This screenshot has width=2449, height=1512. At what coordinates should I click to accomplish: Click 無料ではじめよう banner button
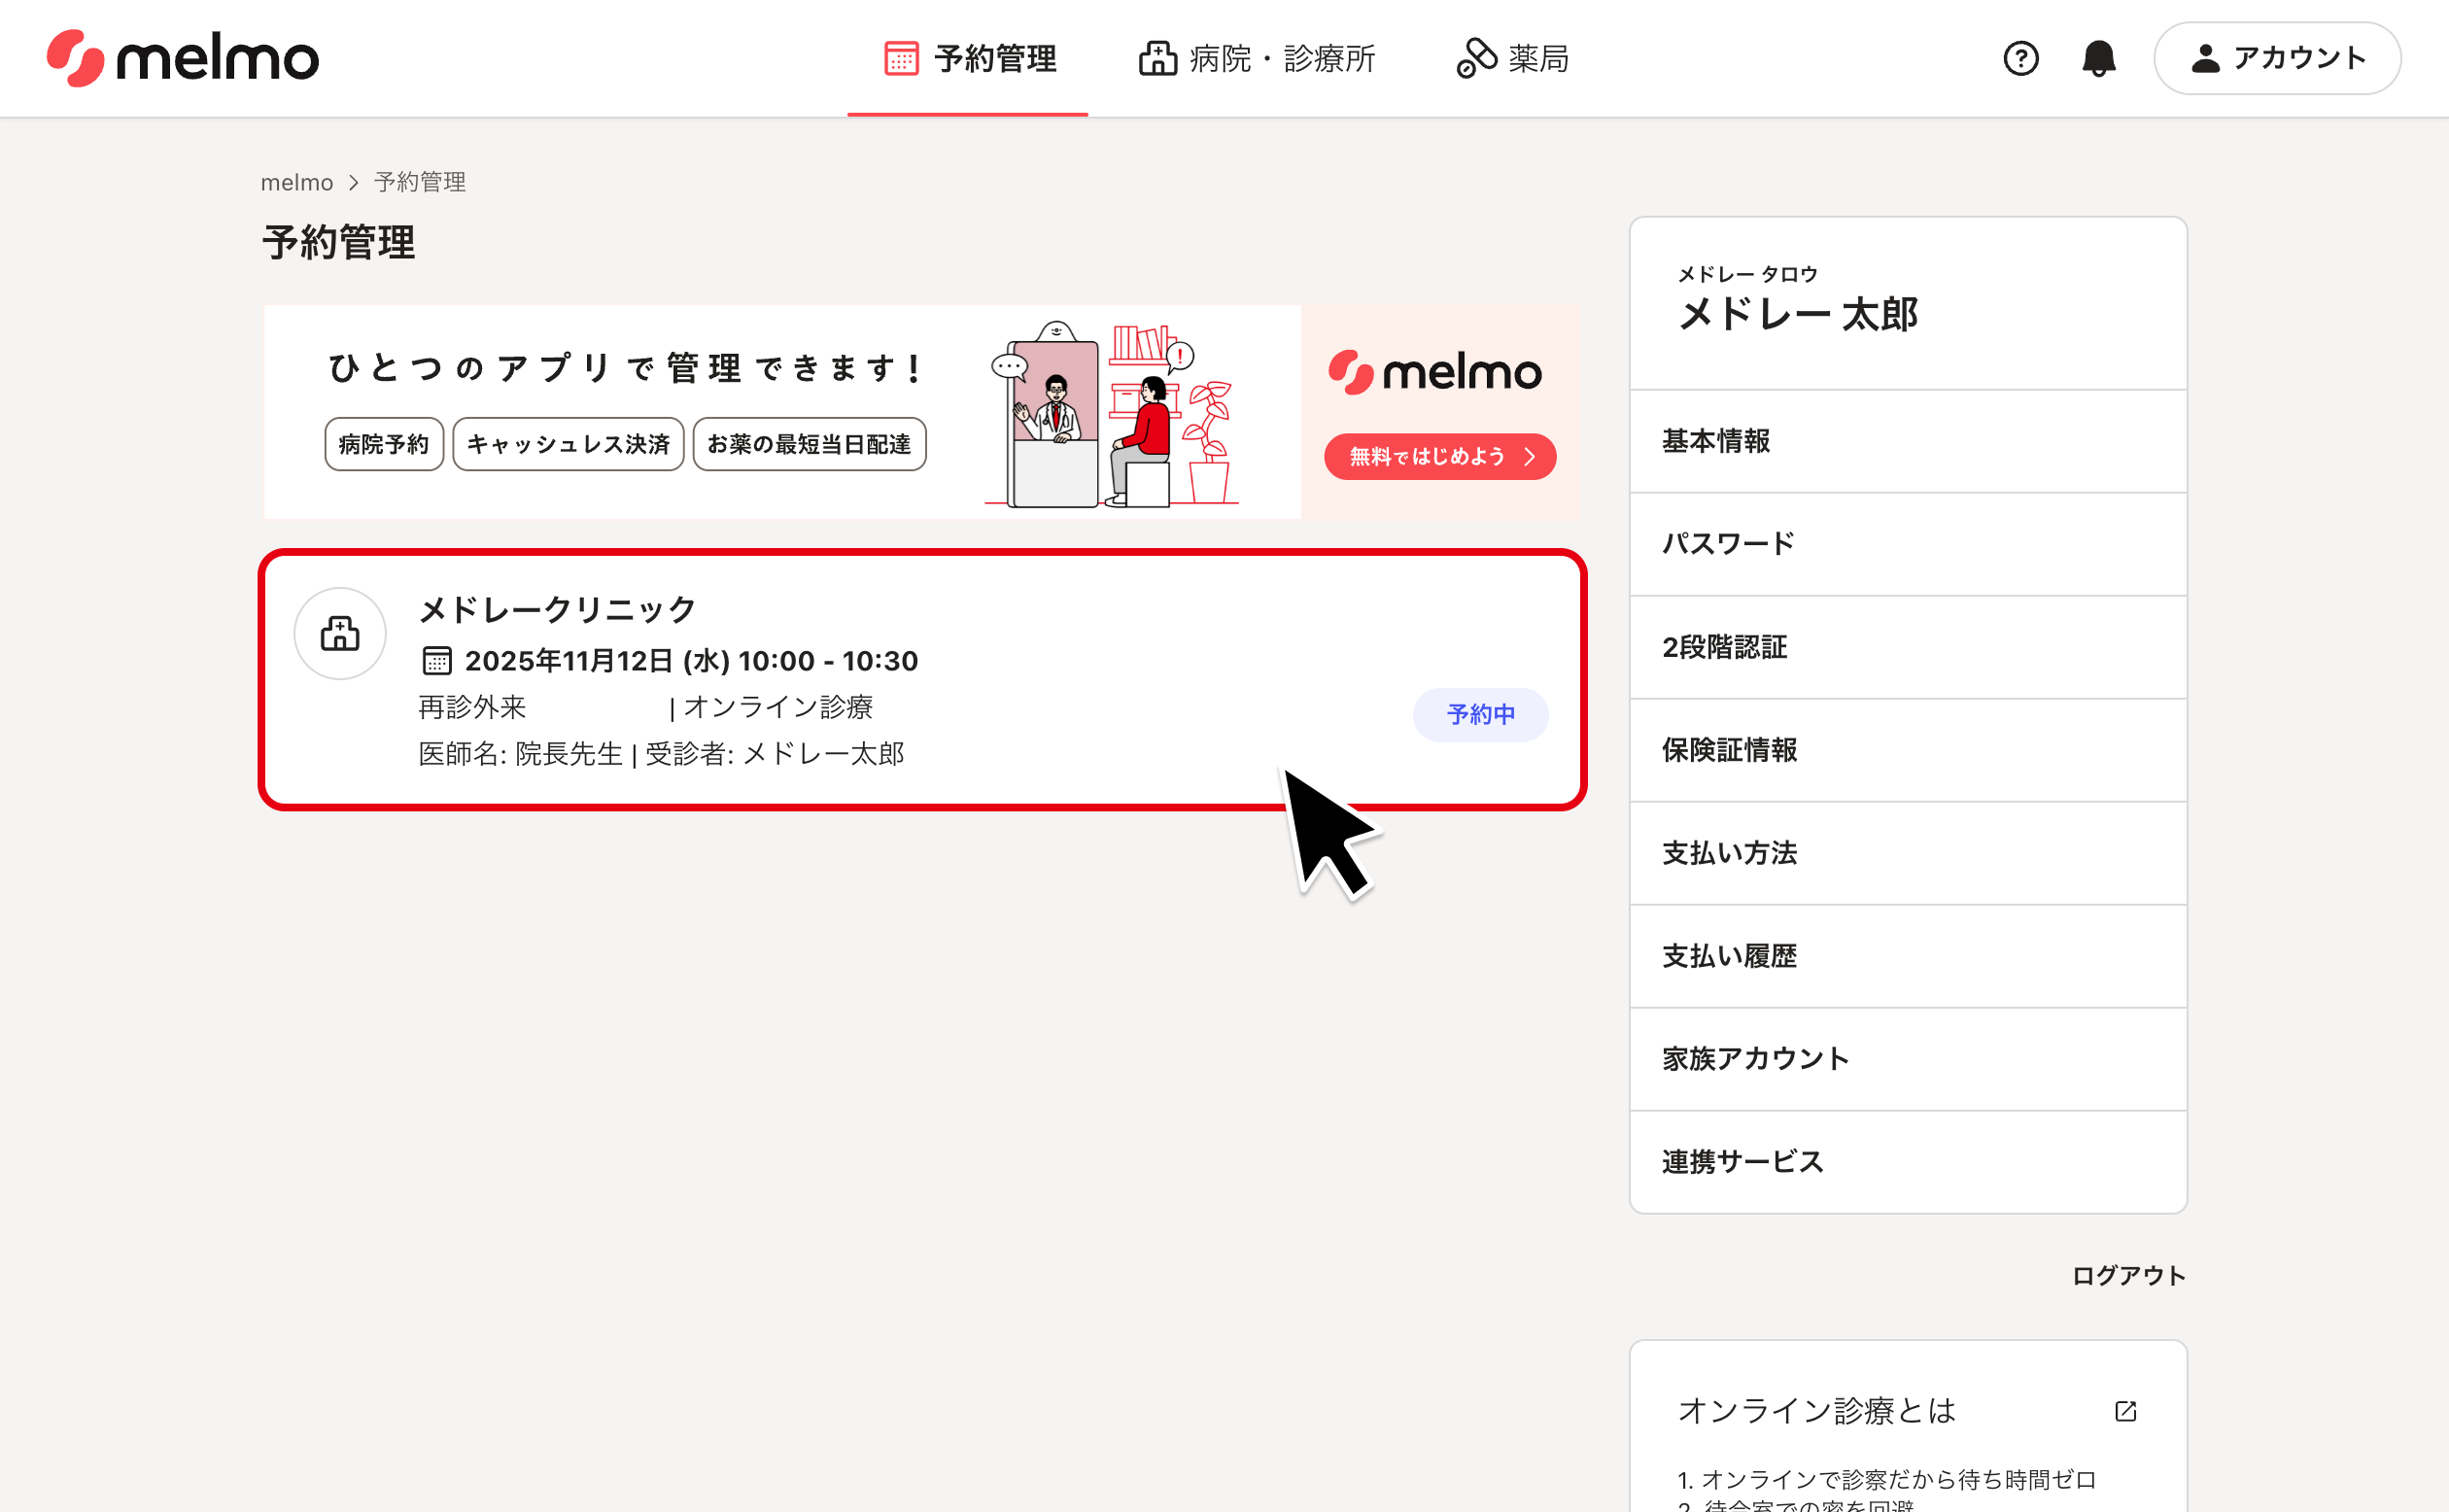tap(1439, 456)
